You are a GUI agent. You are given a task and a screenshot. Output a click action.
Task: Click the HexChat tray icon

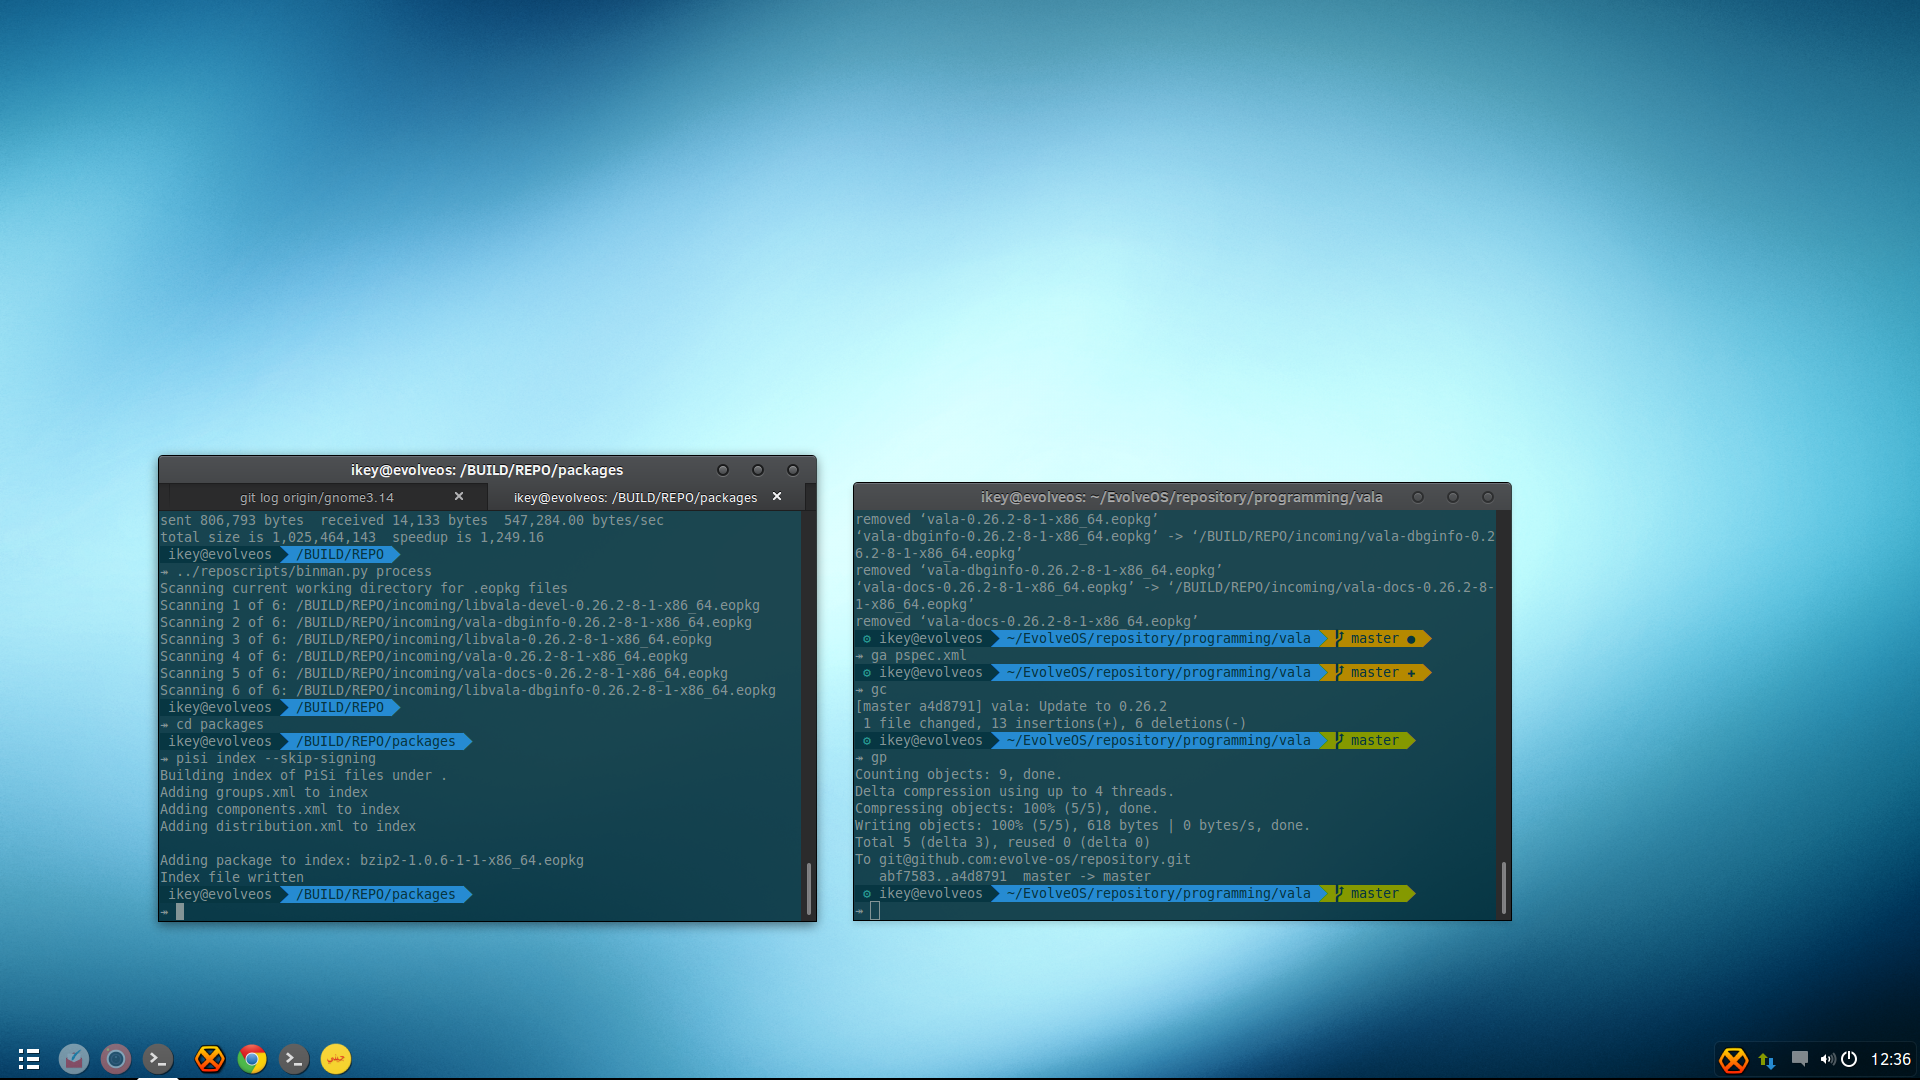(x=1733, y=1060)
